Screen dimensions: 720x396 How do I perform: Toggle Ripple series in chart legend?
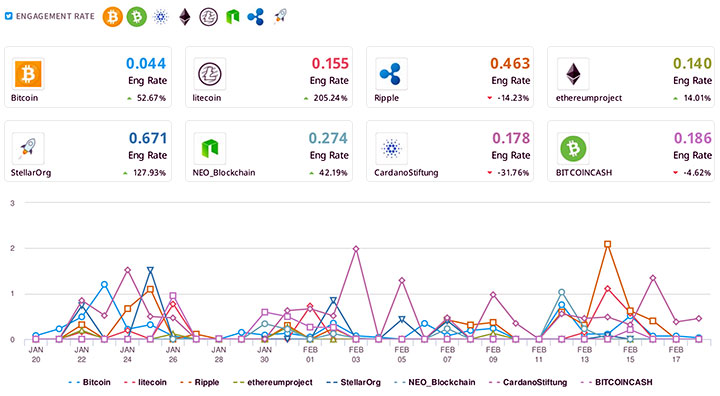pos(200,382)
